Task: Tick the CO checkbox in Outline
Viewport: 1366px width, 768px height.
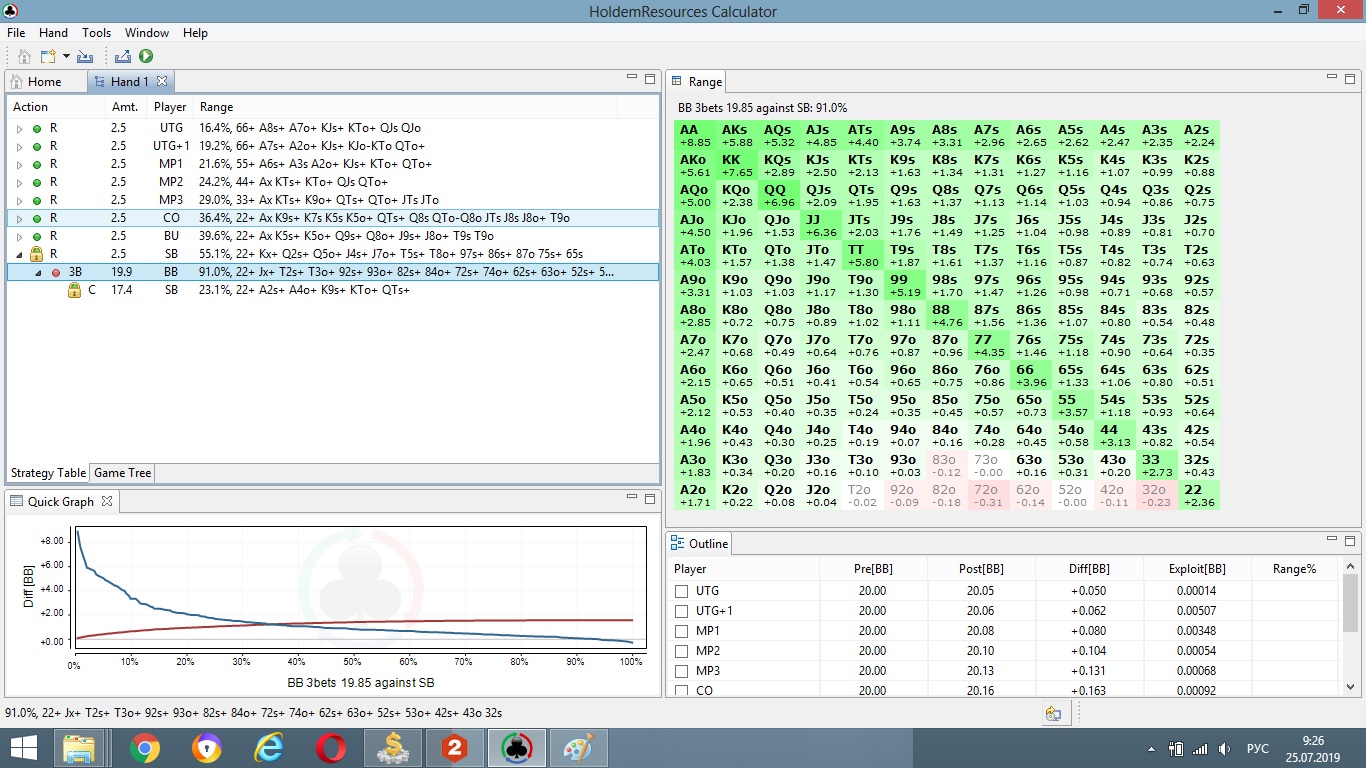Action: pos(682,690)
